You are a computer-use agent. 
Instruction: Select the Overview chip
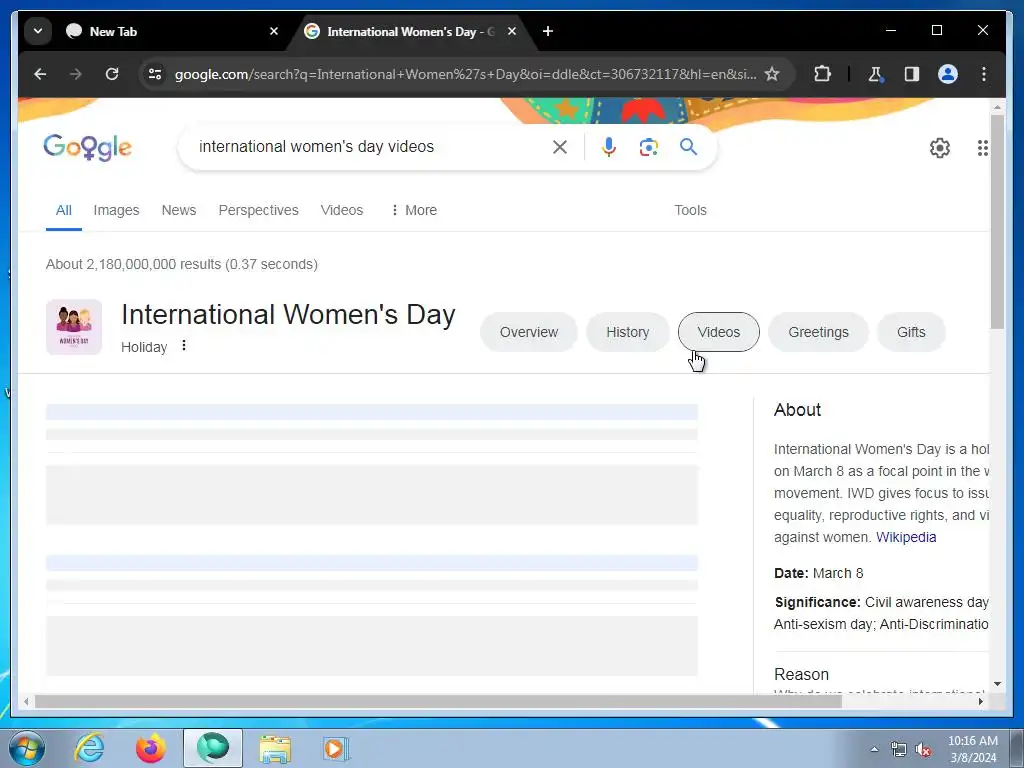tap(529, 332)
